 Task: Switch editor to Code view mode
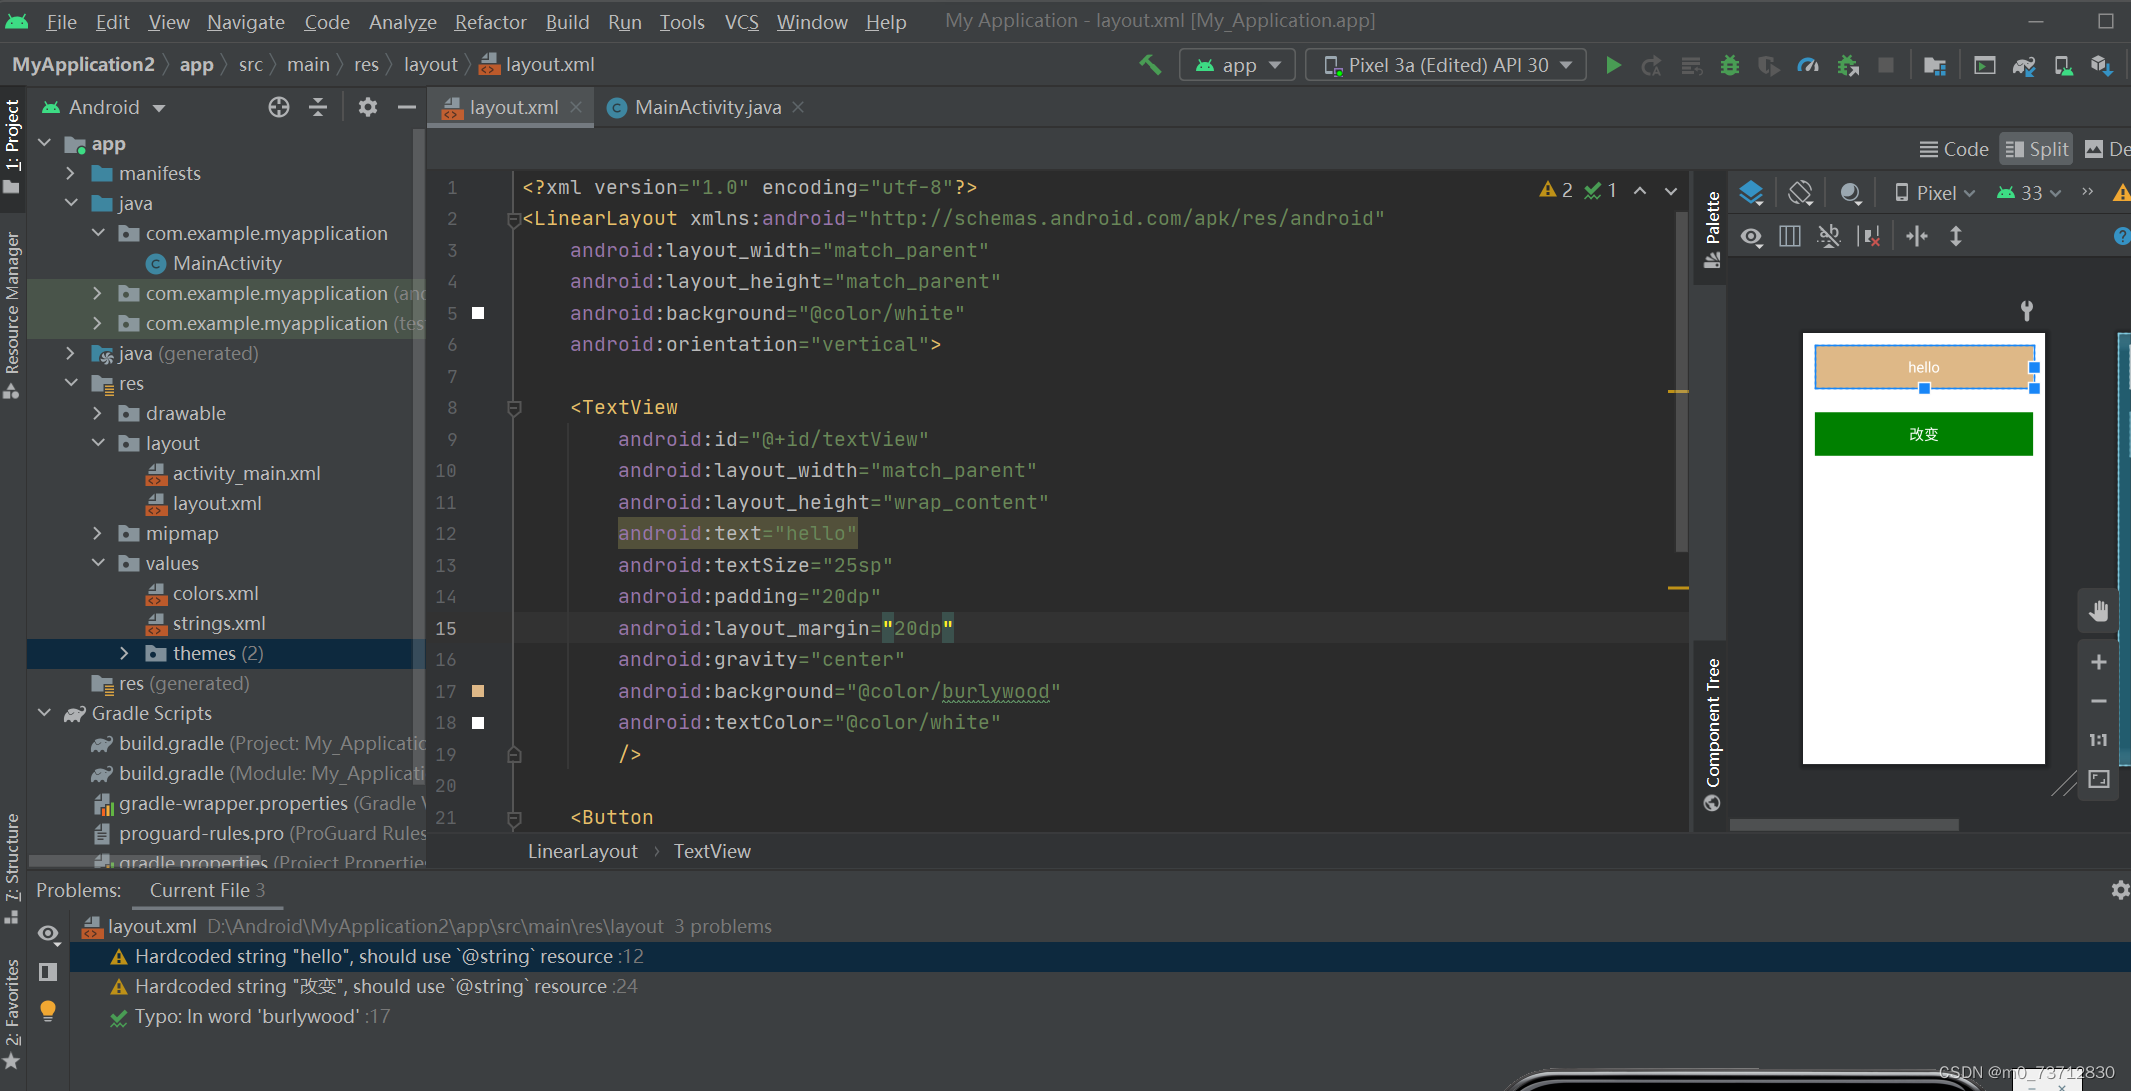click(1953, 149)
